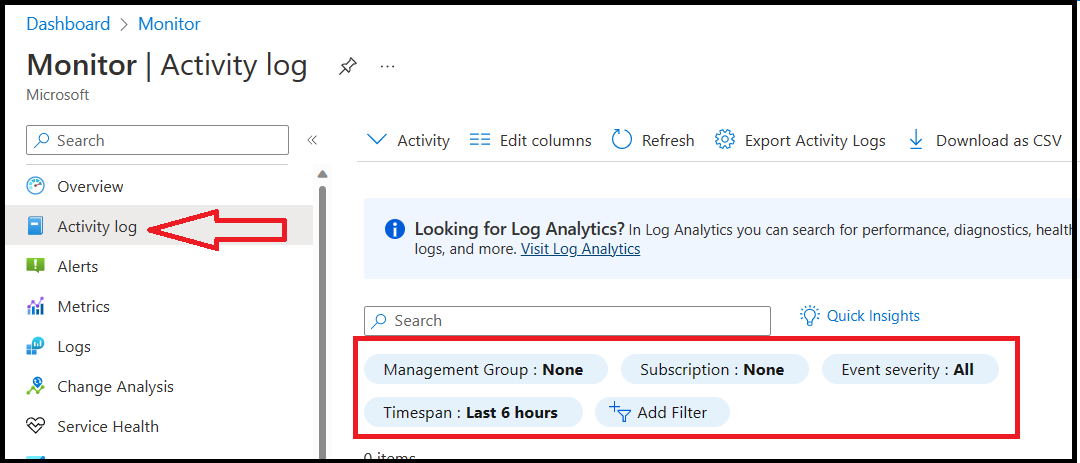Click the circular Refresh icon
This screenshot has height=463, width=1080.
[x=622, y=141]
